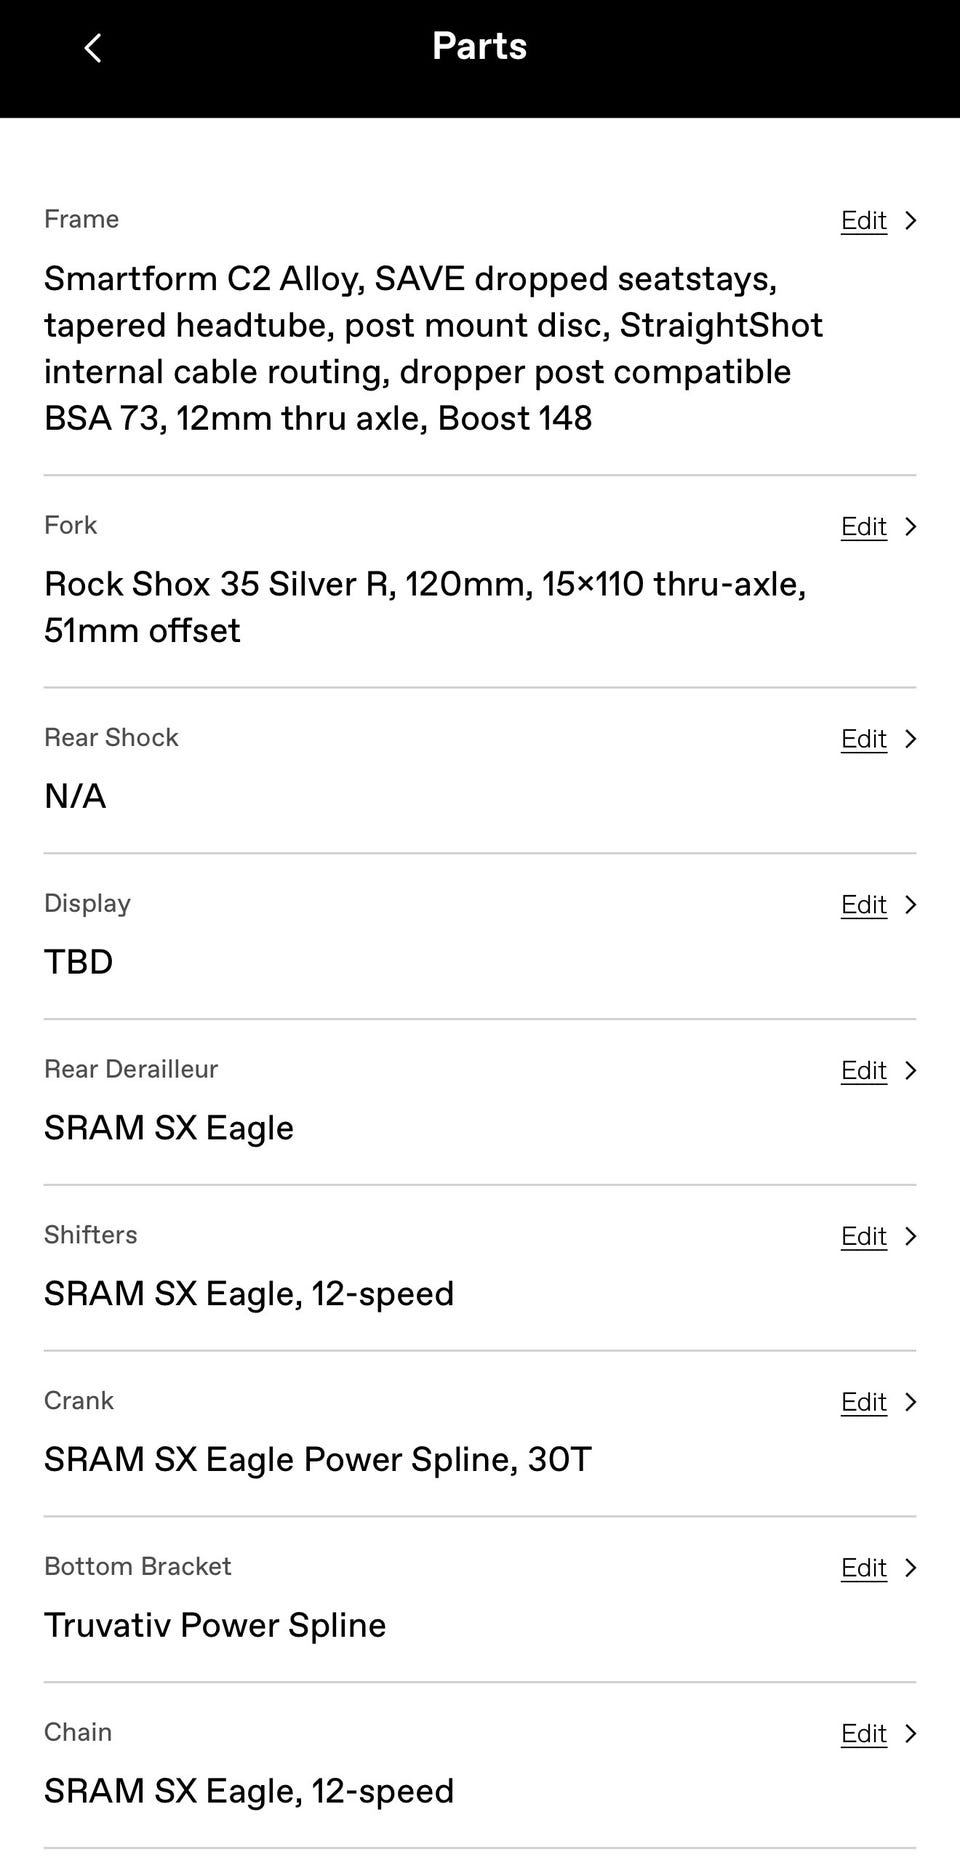Image resolution: width=960 pixels, height=1876 pixels.
Task: Go back using the header arrow
Action: (x=93, y=48)
